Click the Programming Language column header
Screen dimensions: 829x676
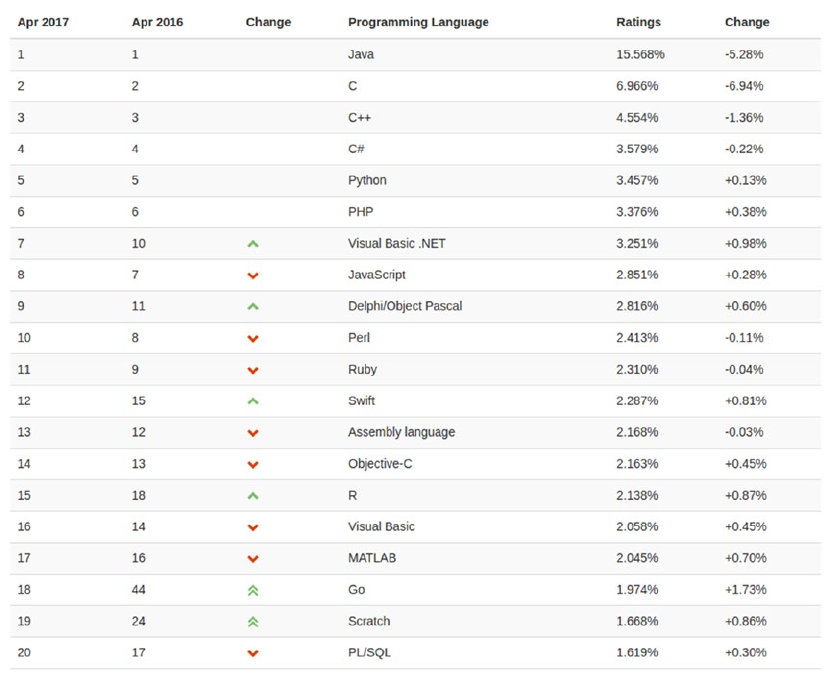click(x=418, y=22)
